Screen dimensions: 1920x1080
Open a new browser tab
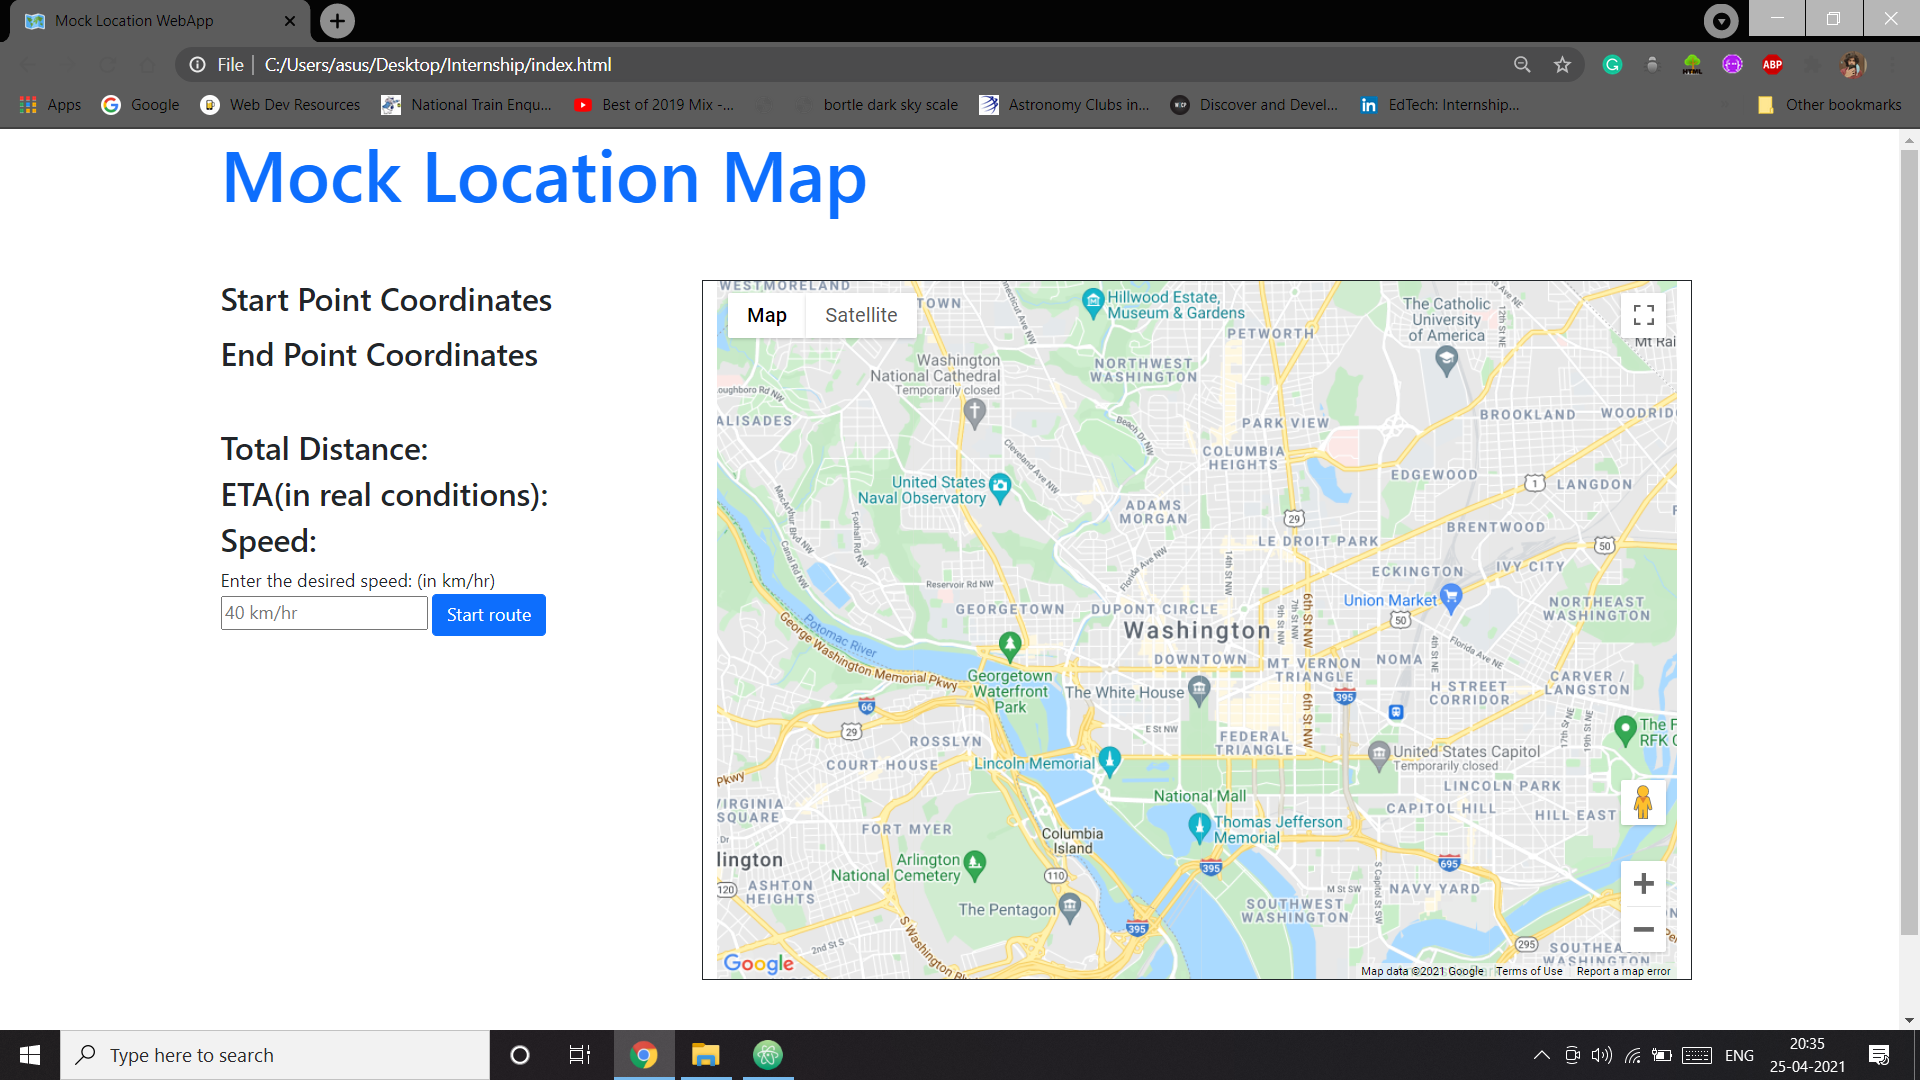[336, 20]
